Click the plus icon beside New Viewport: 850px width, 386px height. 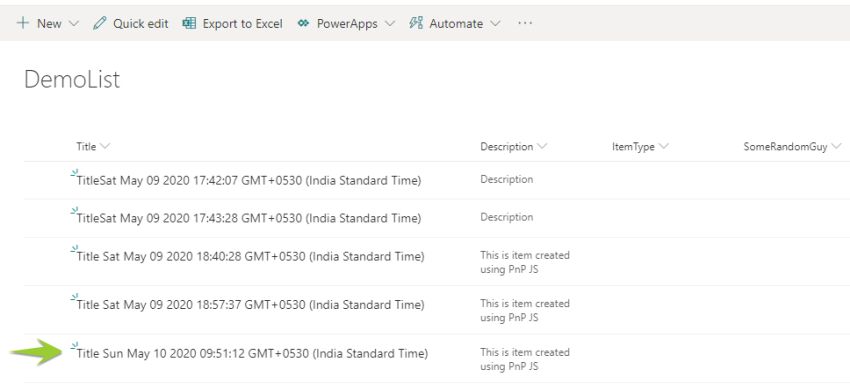coord(23,23)
